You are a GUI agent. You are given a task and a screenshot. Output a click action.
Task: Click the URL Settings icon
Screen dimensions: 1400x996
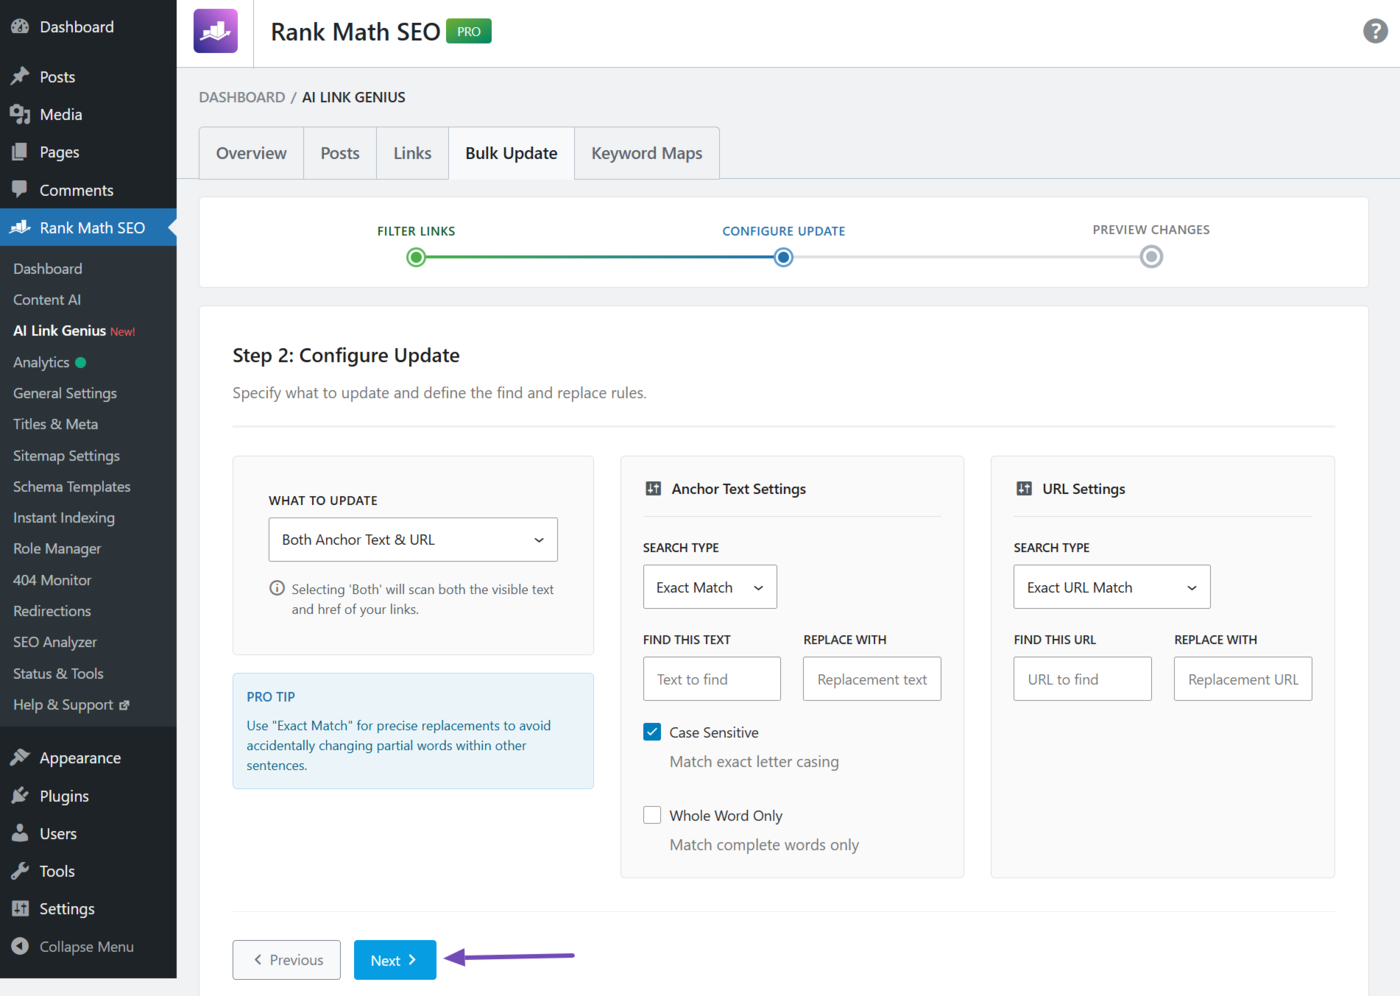point(1024,488)
